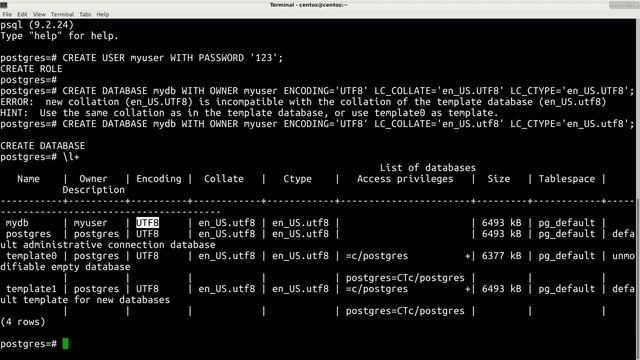Open the File menu

click(x=7, y=14)
